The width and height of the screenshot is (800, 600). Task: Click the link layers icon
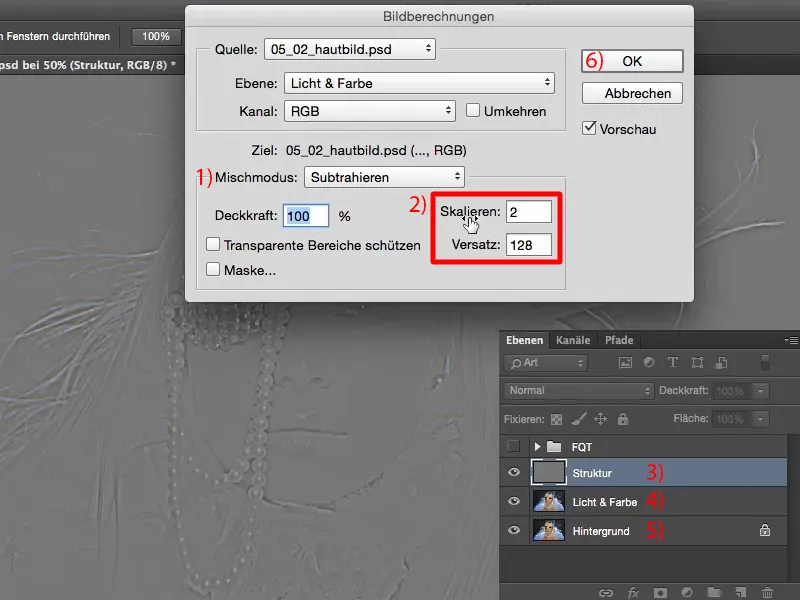pyautogui.click(x=606, y=592)
